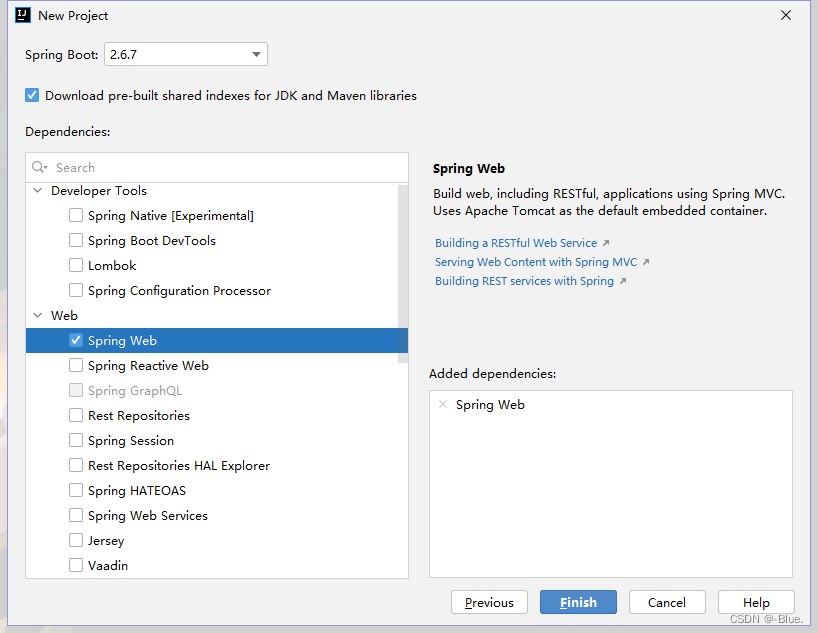Screen dimensions: 818x633
Task: Click the Web group label
Action: (64, 315)
